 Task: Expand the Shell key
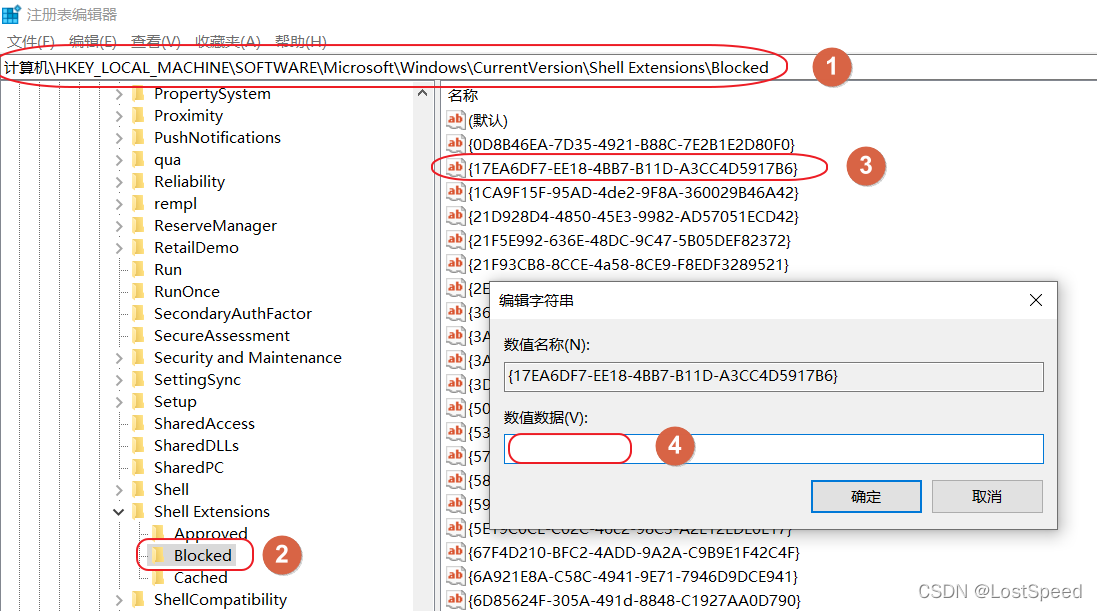[x=118, y=490]
